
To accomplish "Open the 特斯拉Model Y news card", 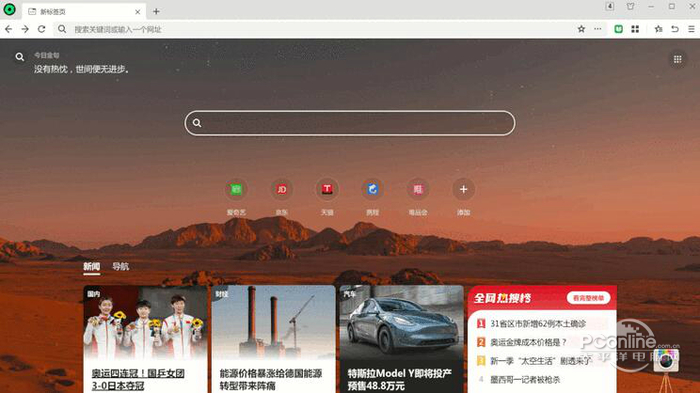I will [402, 339].
